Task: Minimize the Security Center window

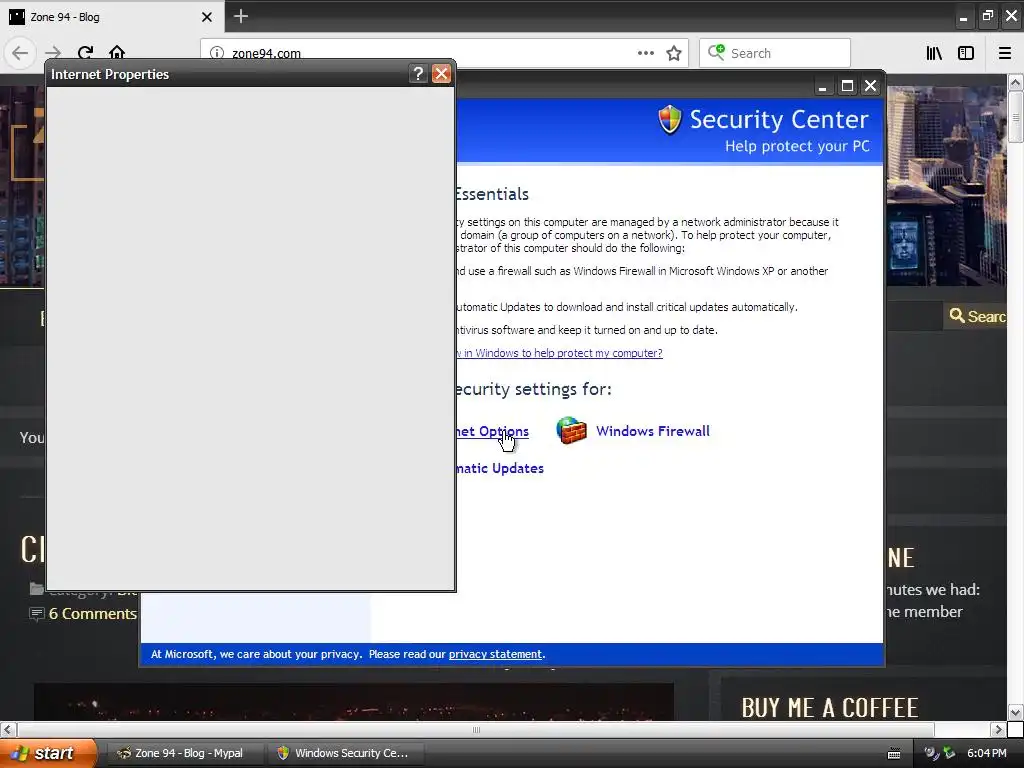Action: [823, 86]
